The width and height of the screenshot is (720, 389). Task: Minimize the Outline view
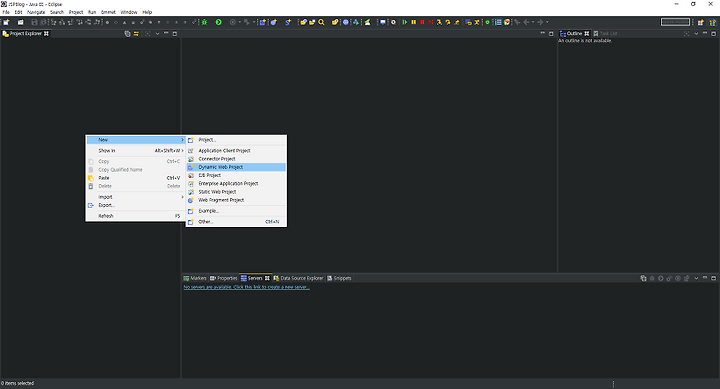[705, 34]
